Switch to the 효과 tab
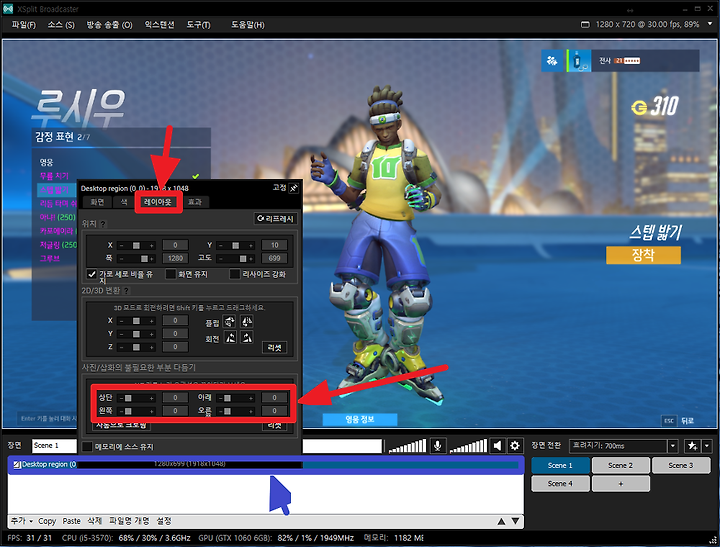 (195, 202)
